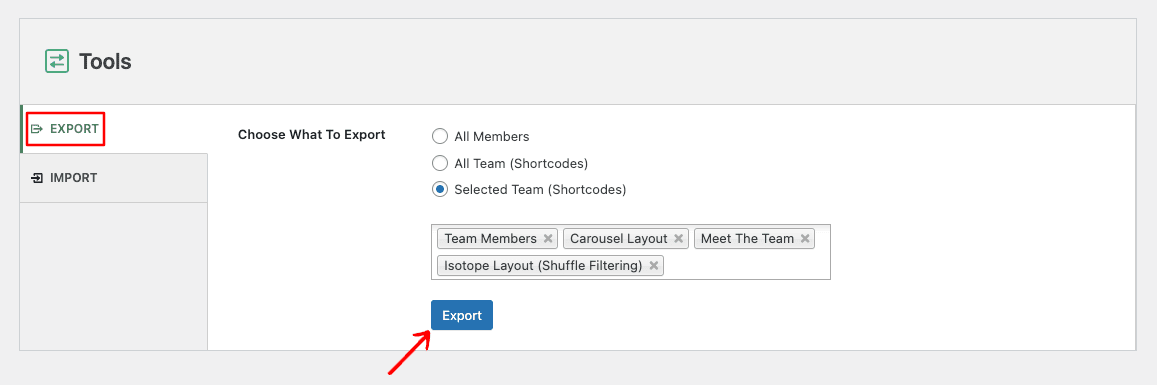Click the Team Members tag label
This screenshot has width=1157, height=385.
pos(491,239)
